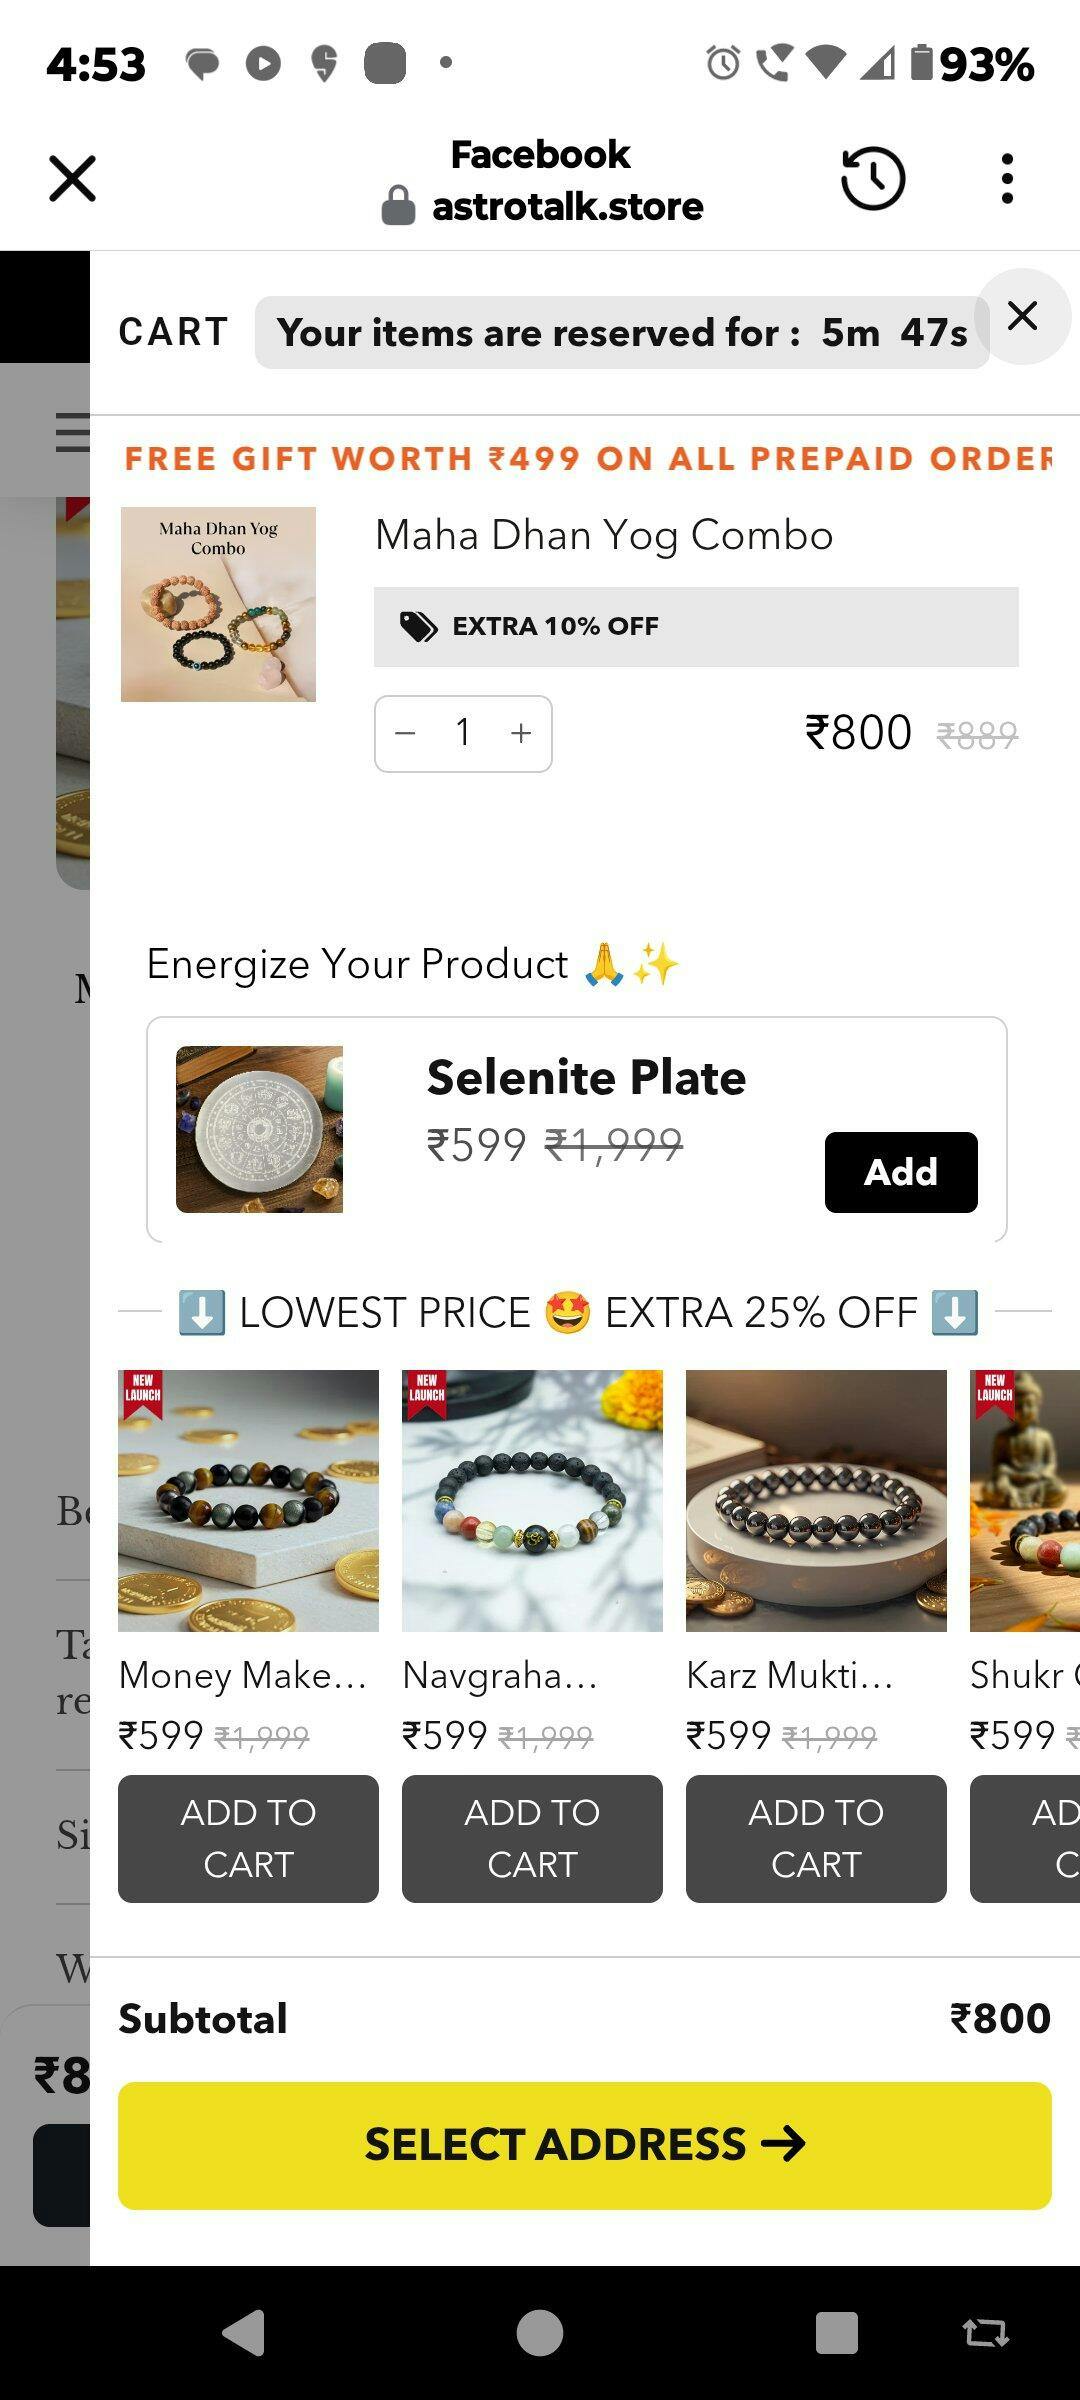Decrease Maha Dhan Yog Combo quantity
Screen dimensions: 1080x2400
(405, 733)
